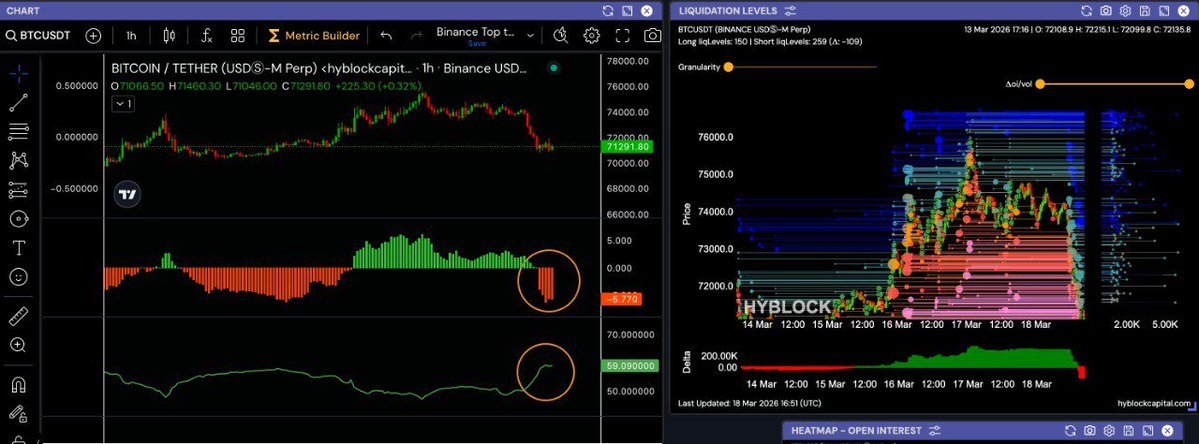Open the 1h timeframe selector
Viewport: 1199px width, 444px height.
(131, 35)
